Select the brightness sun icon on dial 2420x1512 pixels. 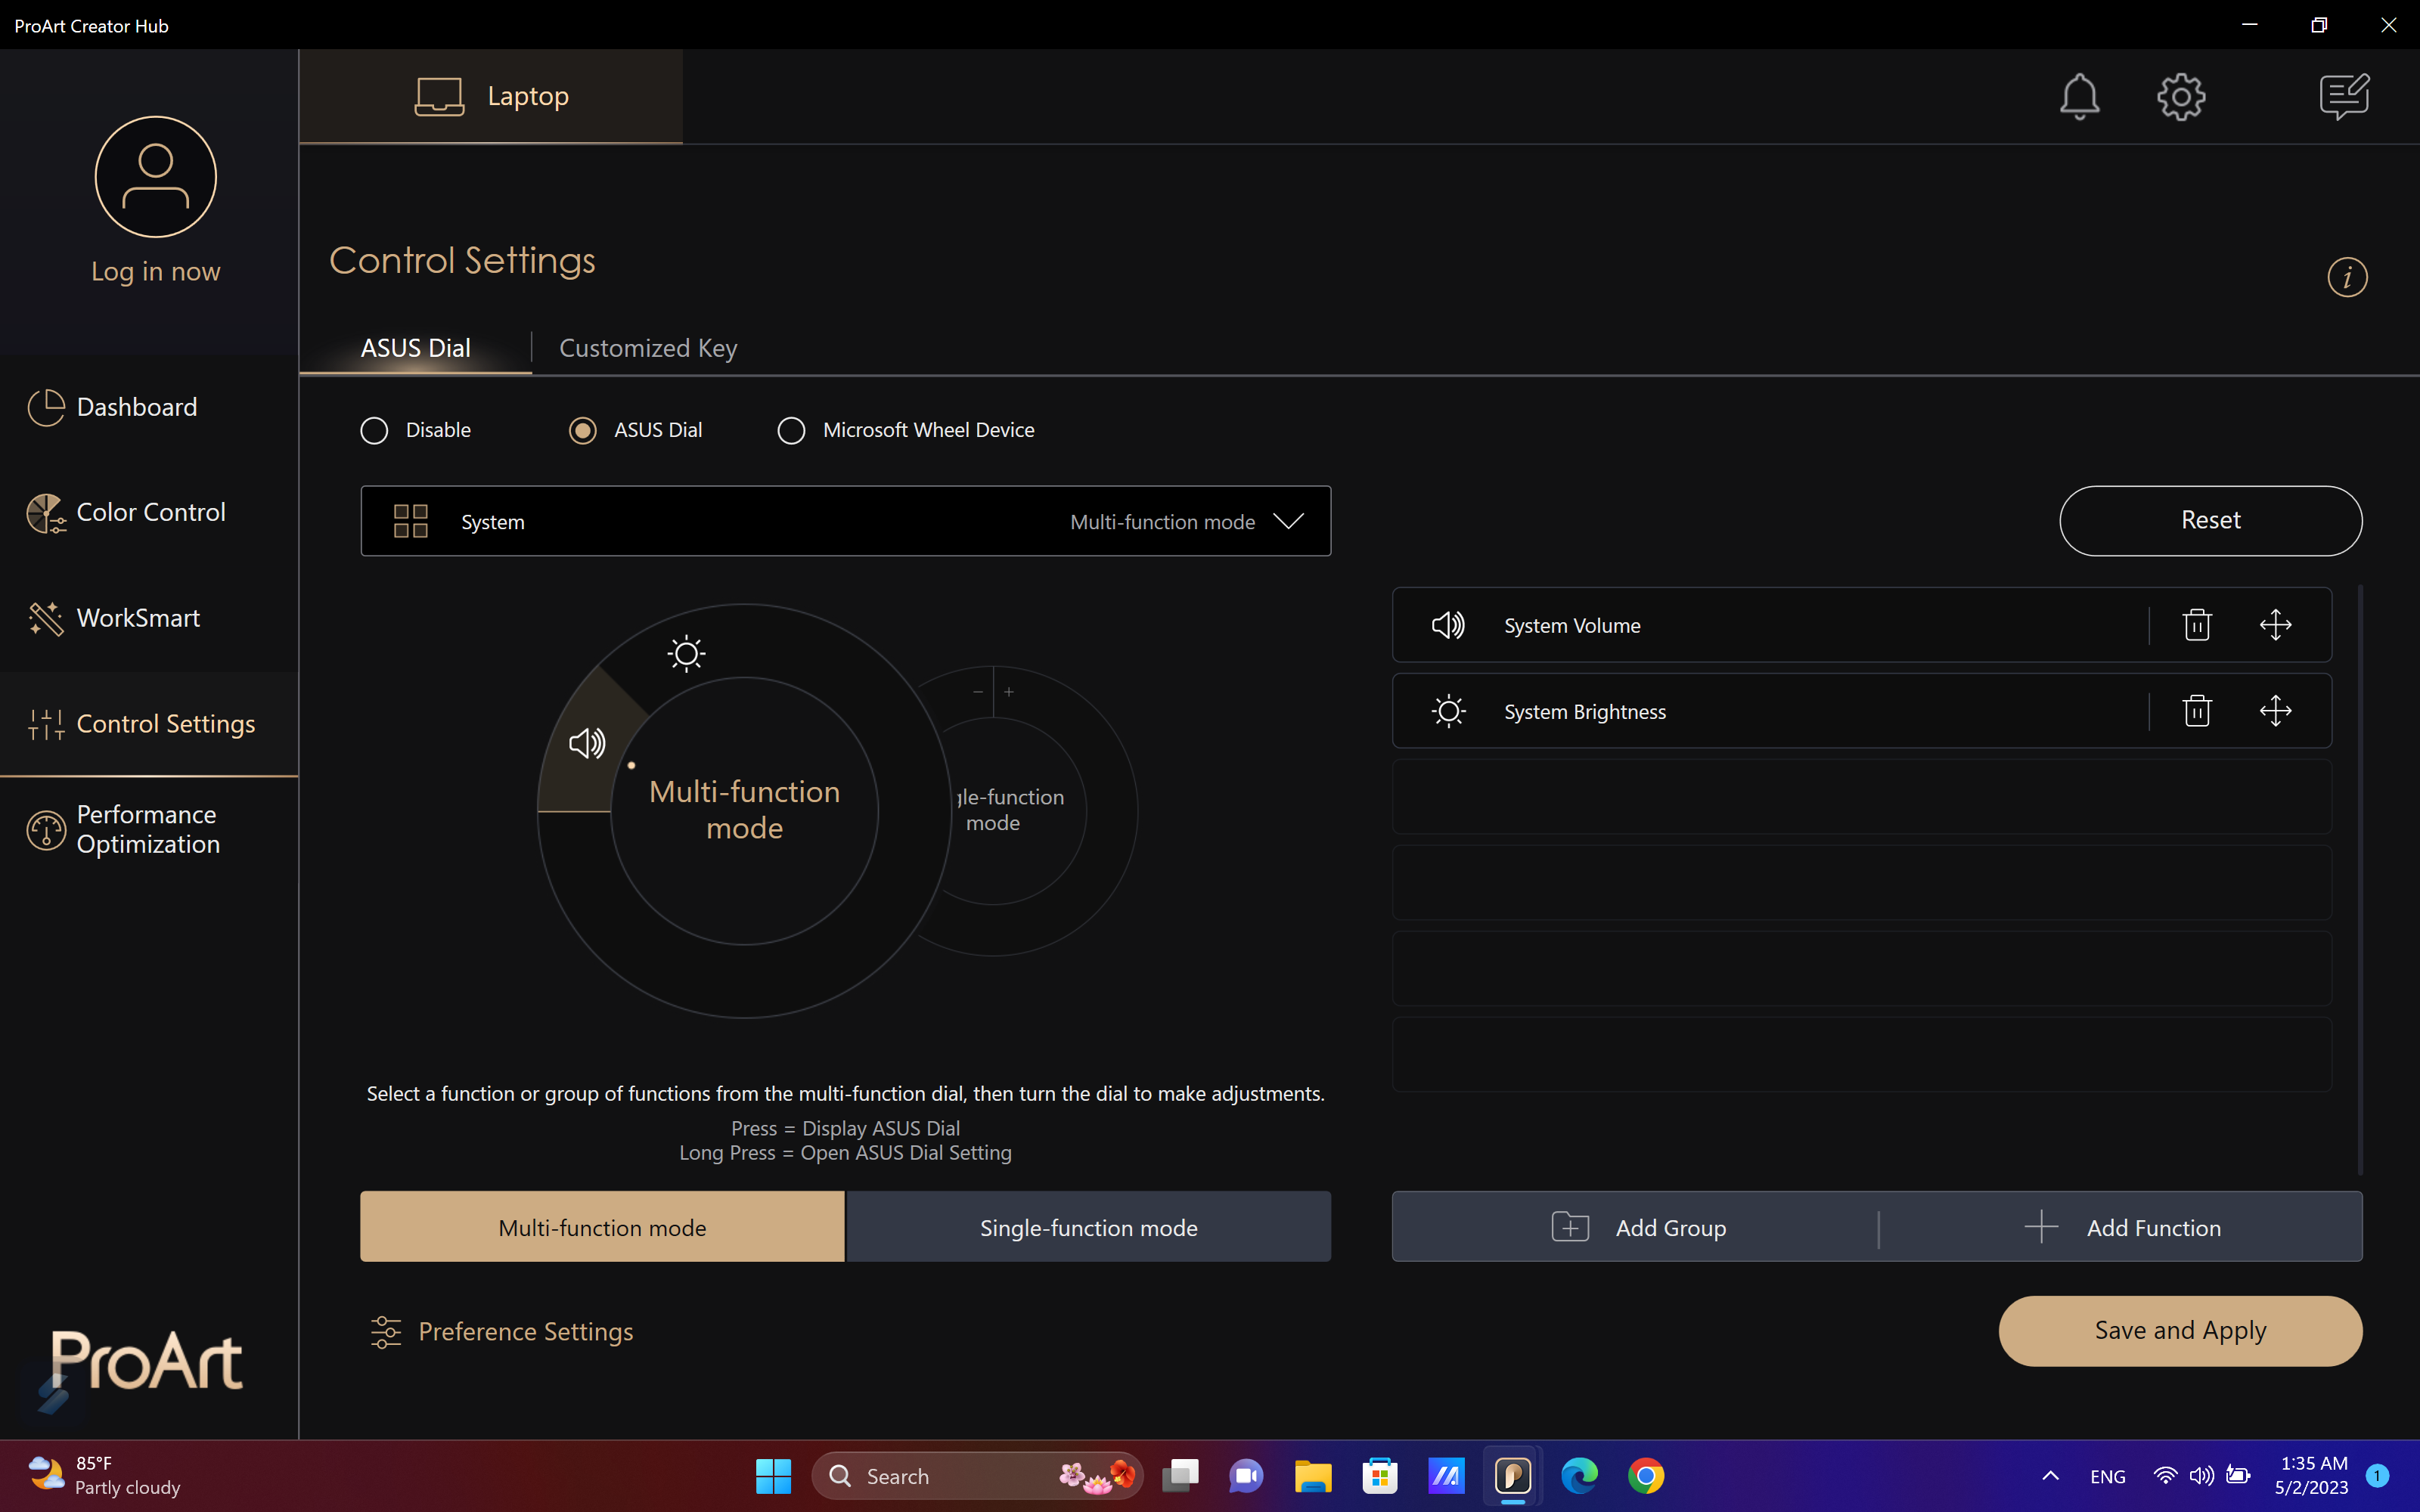[686, 654]
